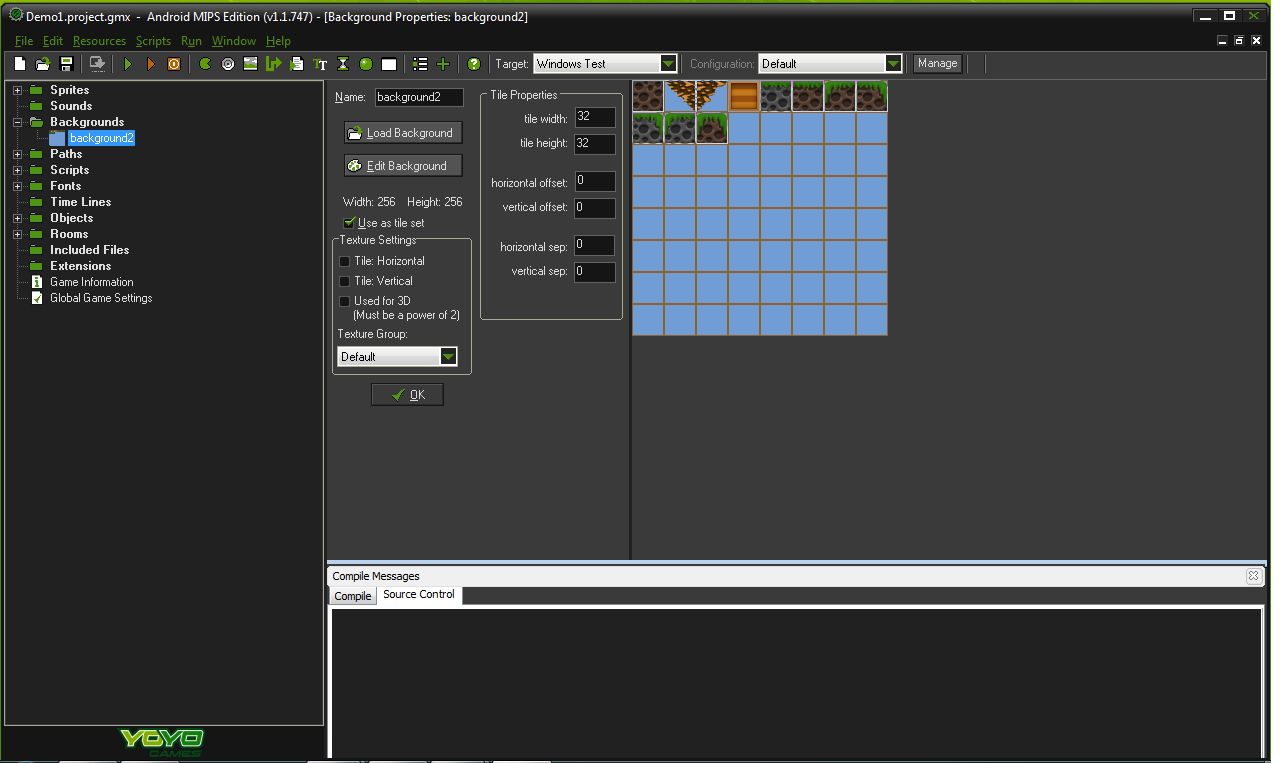Enable the Tile: Horizontal checkbox
The height and width of the screenshot is (763, 1280).
point(345,261)
